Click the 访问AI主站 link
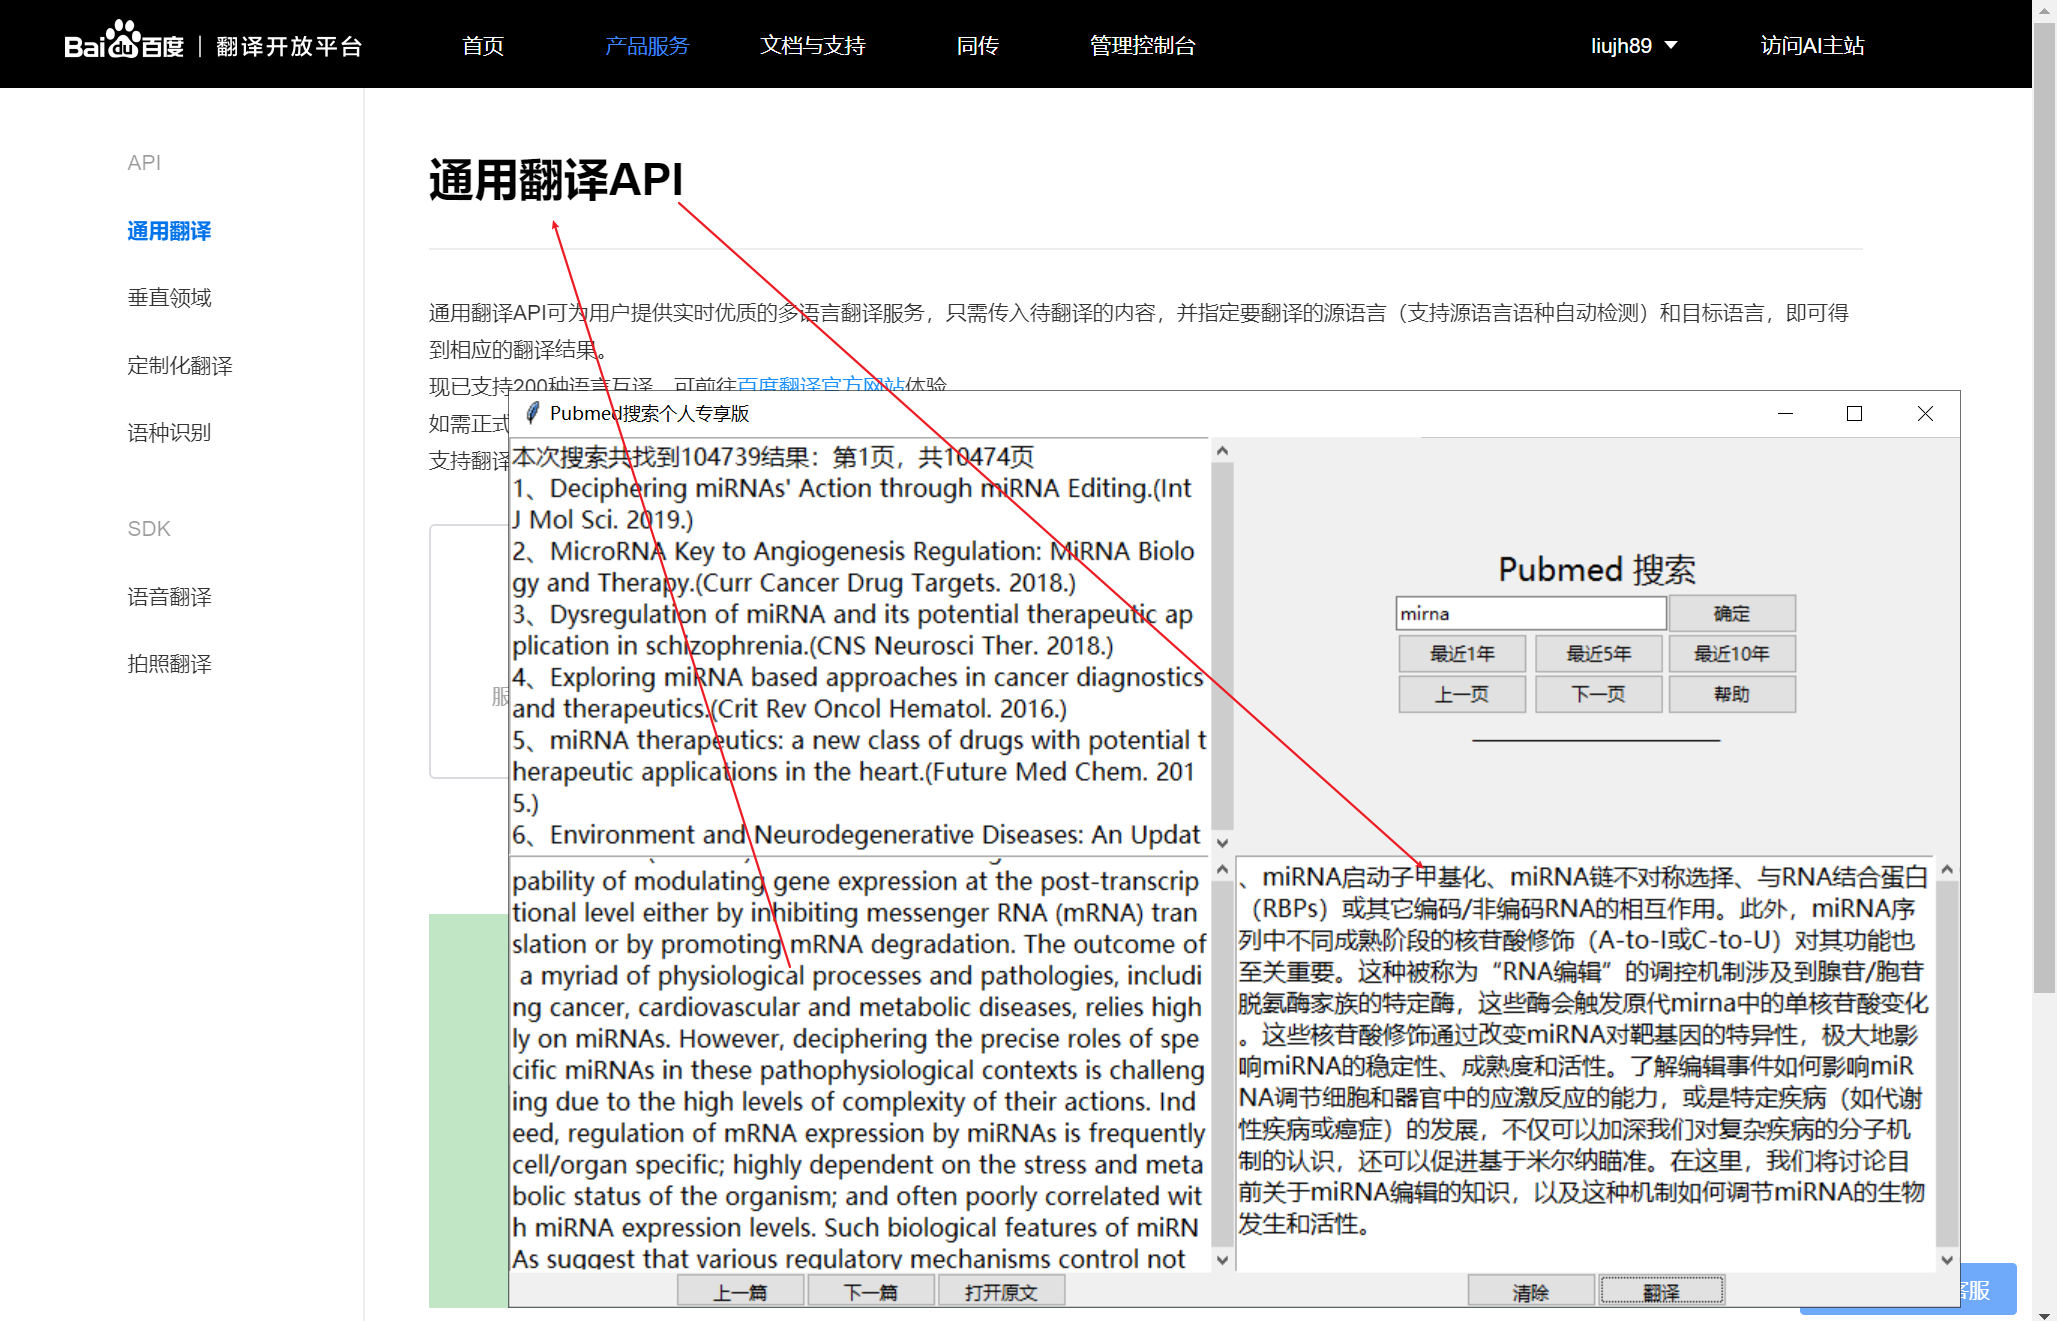Image resolution: width=2057 pixels, height=1321 pixels. pyautogui.click(x=1811, y=45)
